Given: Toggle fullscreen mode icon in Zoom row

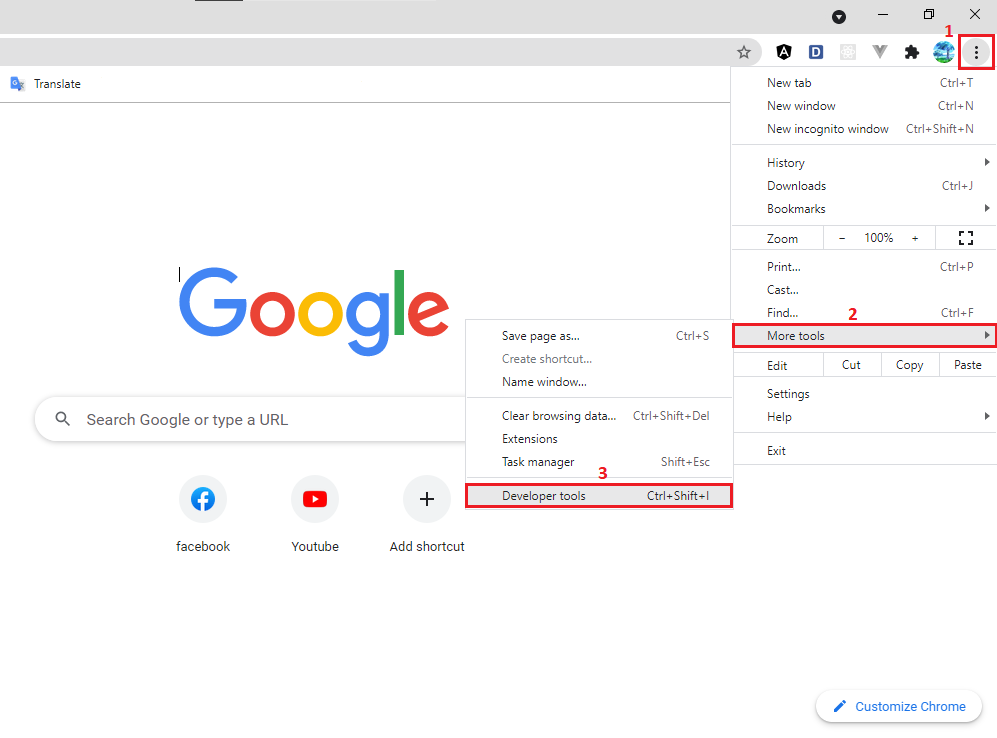Looking at the screenshot, I should point(965,238).
